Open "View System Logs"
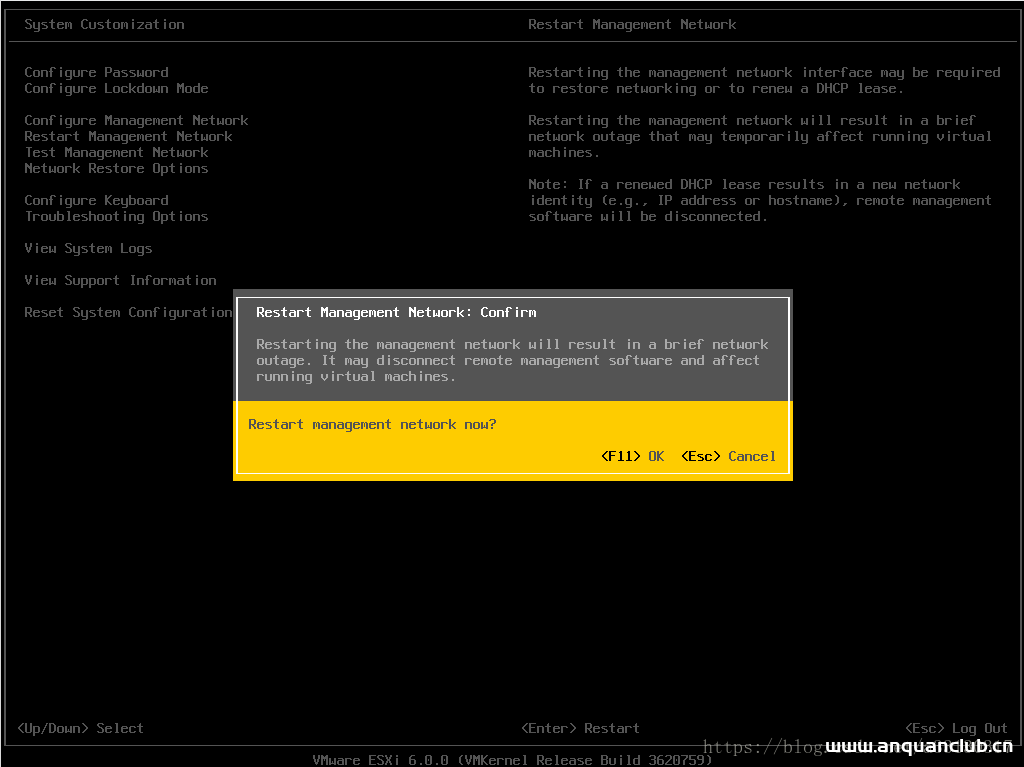The width and height of the screenshot is (1024, 767). tap(88, 248)
